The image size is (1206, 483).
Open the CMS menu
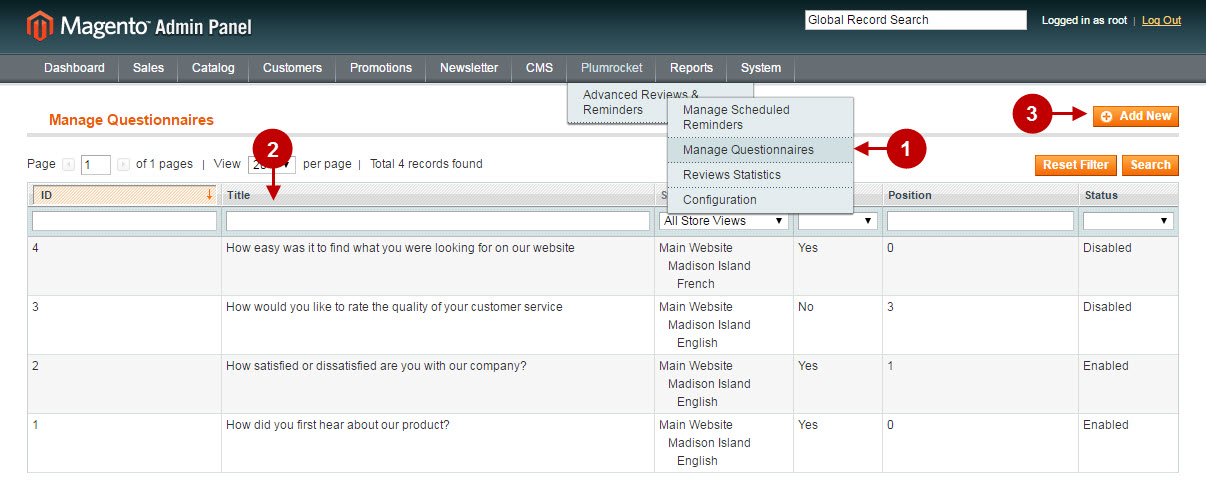pyautogui.click(x=539, y=68)
